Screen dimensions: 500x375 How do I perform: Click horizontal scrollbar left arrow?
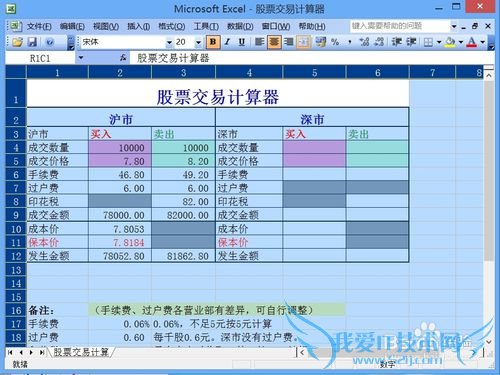click(302, 352)
